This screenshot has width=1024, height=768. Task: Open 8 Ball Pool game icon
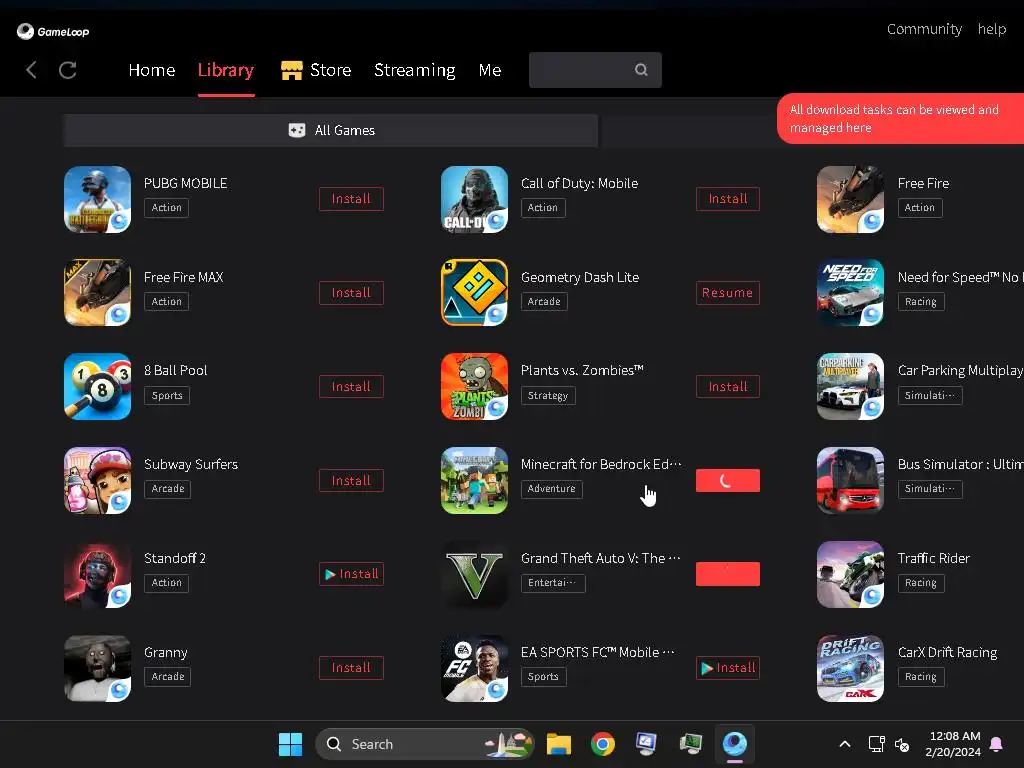[x=97, y=387]
